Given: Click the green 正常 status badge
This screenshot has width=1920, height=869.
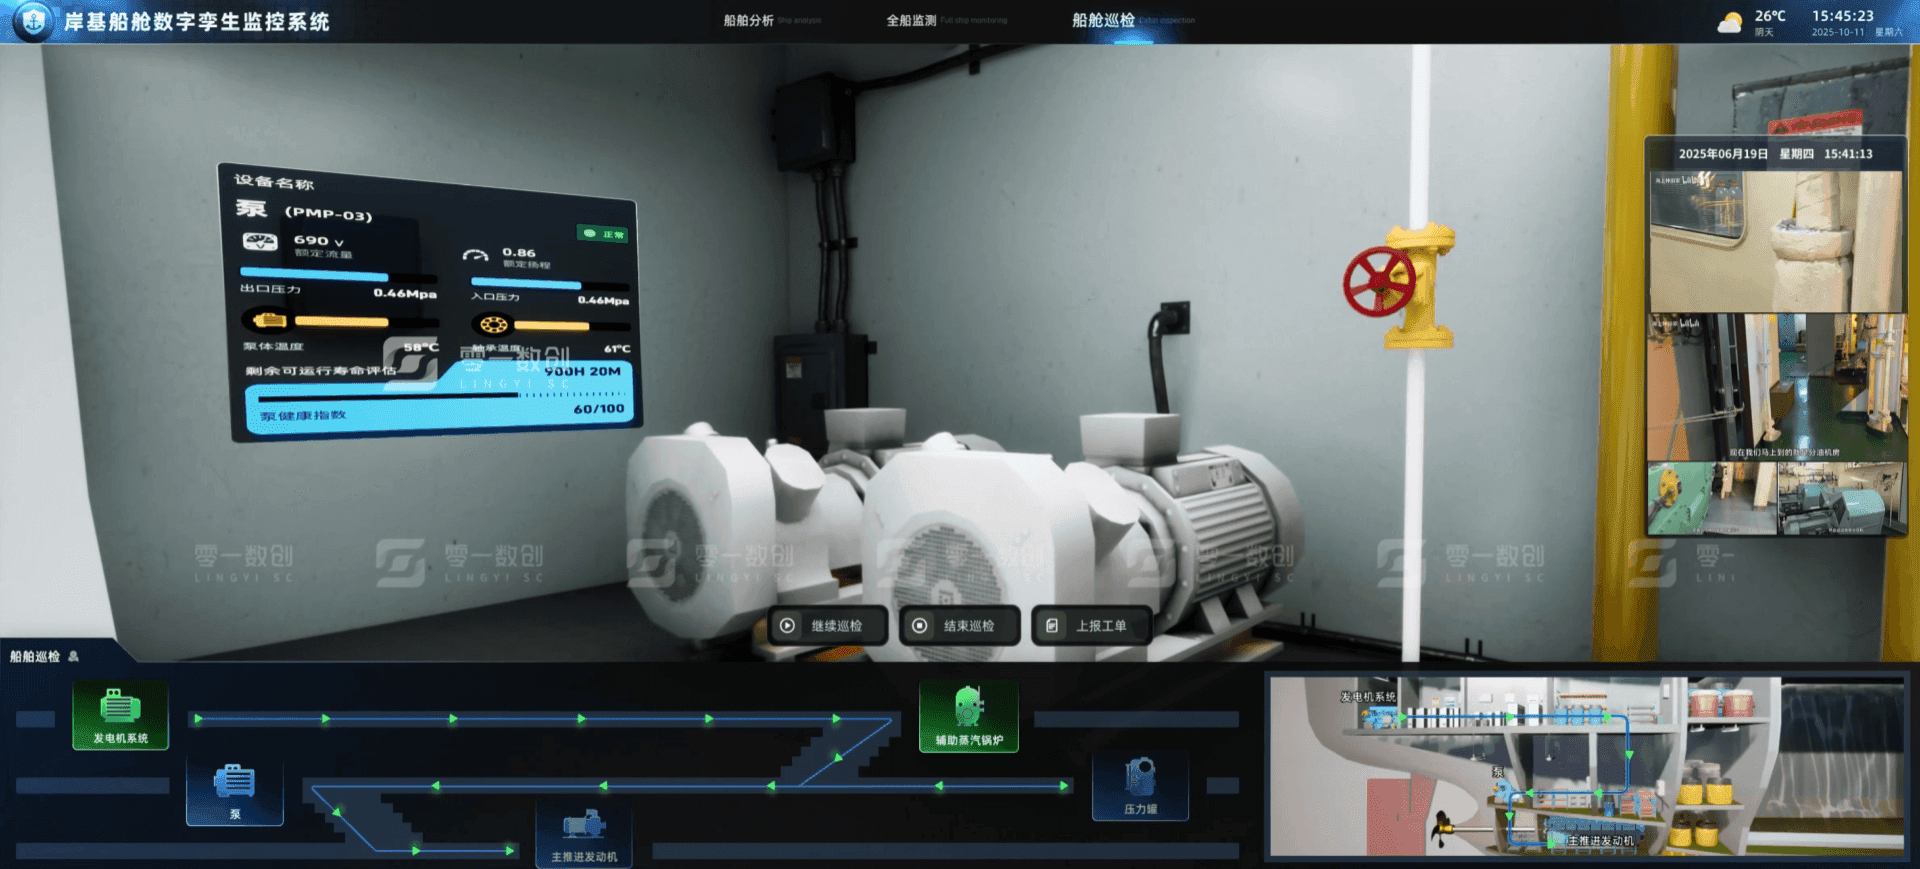Looking at the screenshot, I should 603,234.
